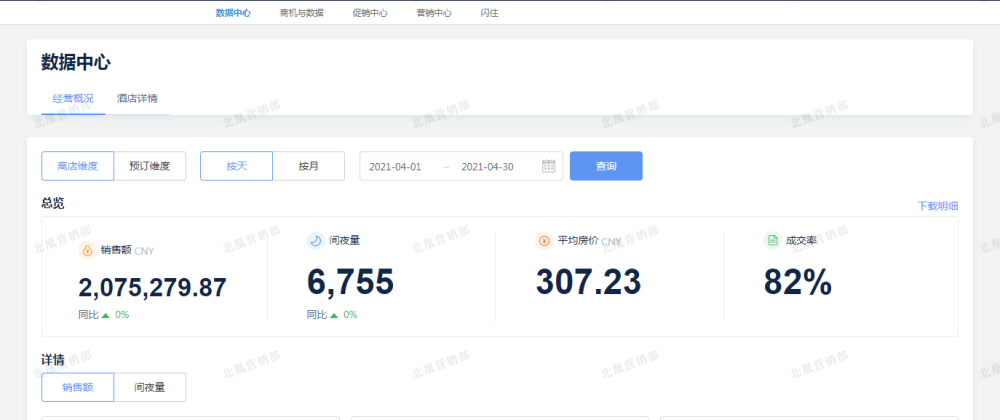Select the 离店维度 toggle option
This screenshot has width=1000, height=420.
(78, 166)
